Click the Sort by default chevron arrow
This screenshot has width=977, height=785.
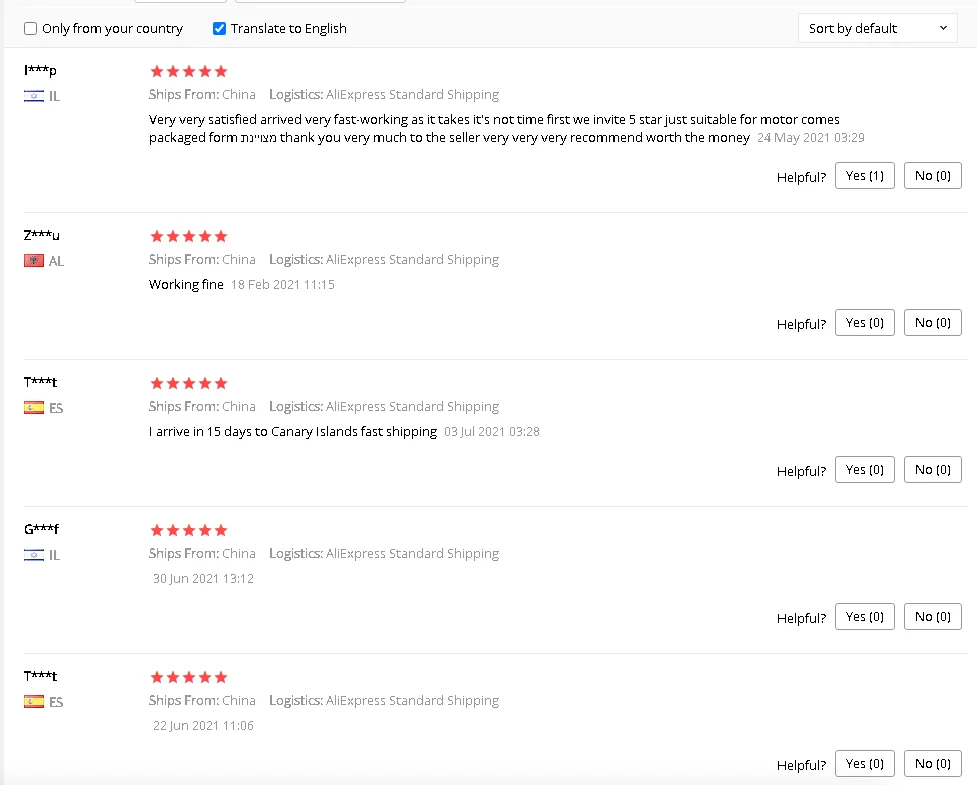(x=943, y=28)
